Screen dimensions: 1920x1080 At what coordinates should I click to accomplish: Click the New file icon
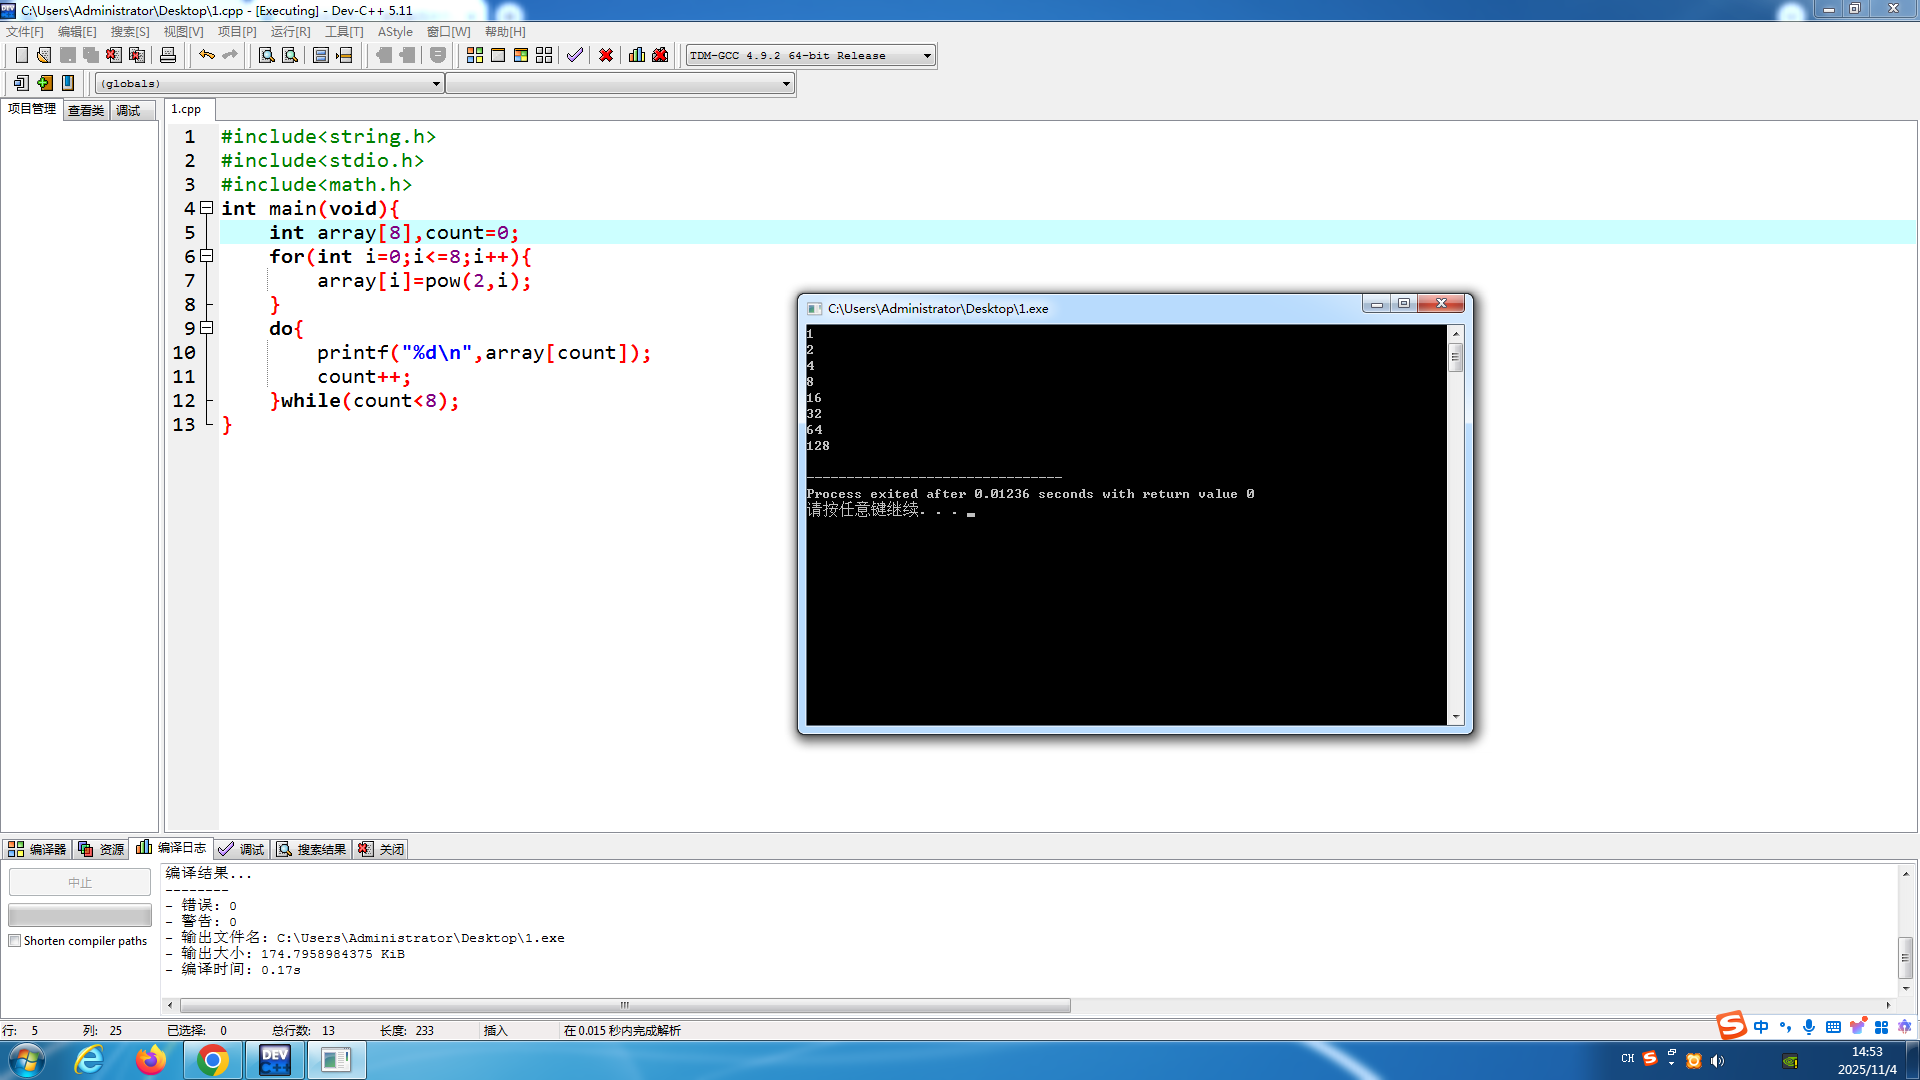(21, 55)
